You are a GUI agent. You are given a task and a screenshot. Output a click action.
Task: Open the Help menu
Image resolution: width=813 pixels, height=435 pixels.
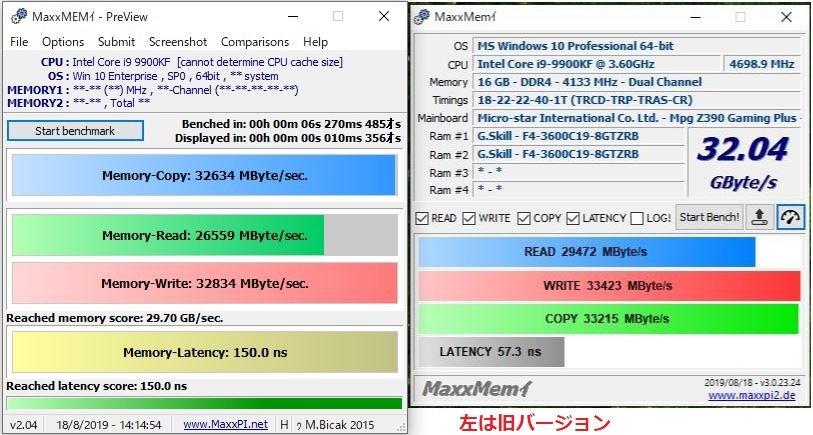click(315, 42)
